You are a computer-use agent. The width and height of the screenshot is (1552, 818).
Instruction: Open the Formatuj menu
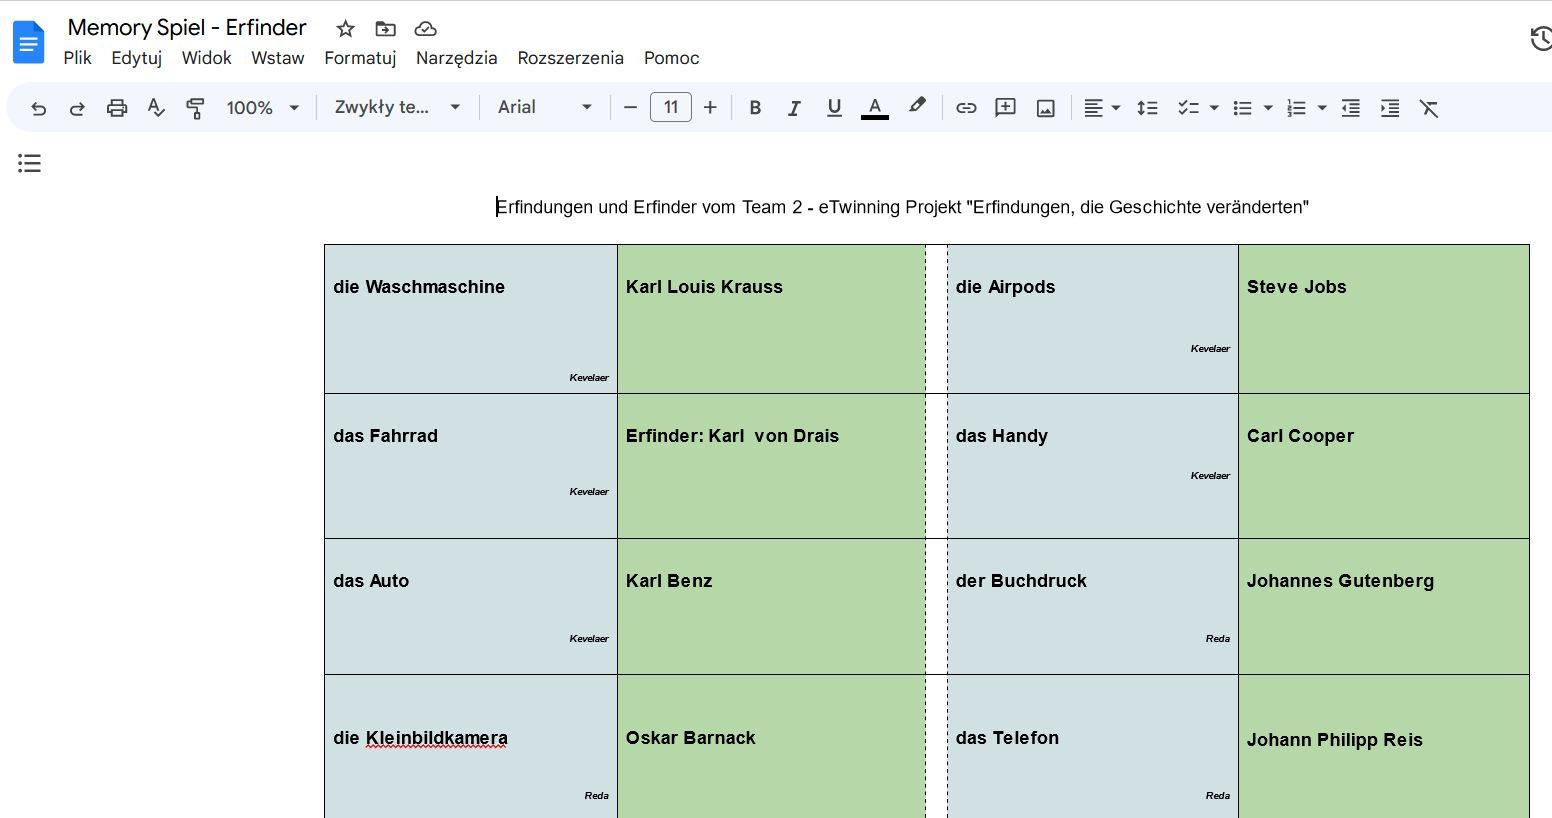(360, 58)
